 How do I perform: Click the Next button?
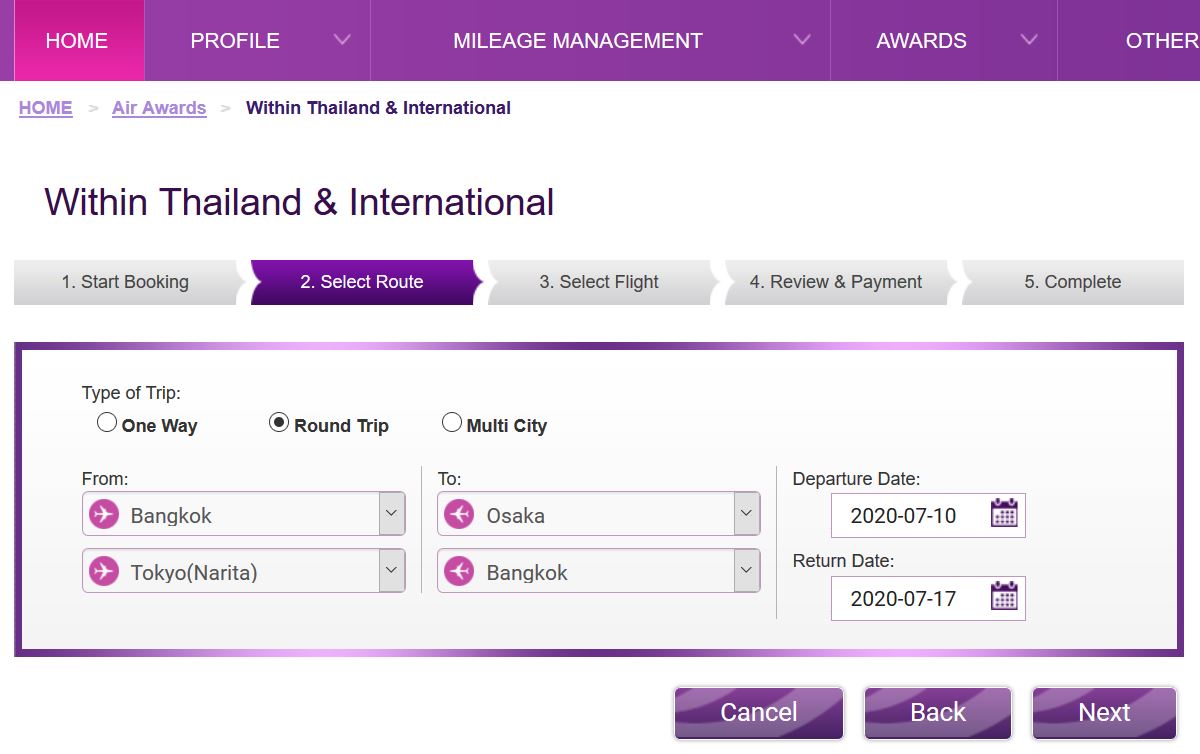tap(1104, 712)
